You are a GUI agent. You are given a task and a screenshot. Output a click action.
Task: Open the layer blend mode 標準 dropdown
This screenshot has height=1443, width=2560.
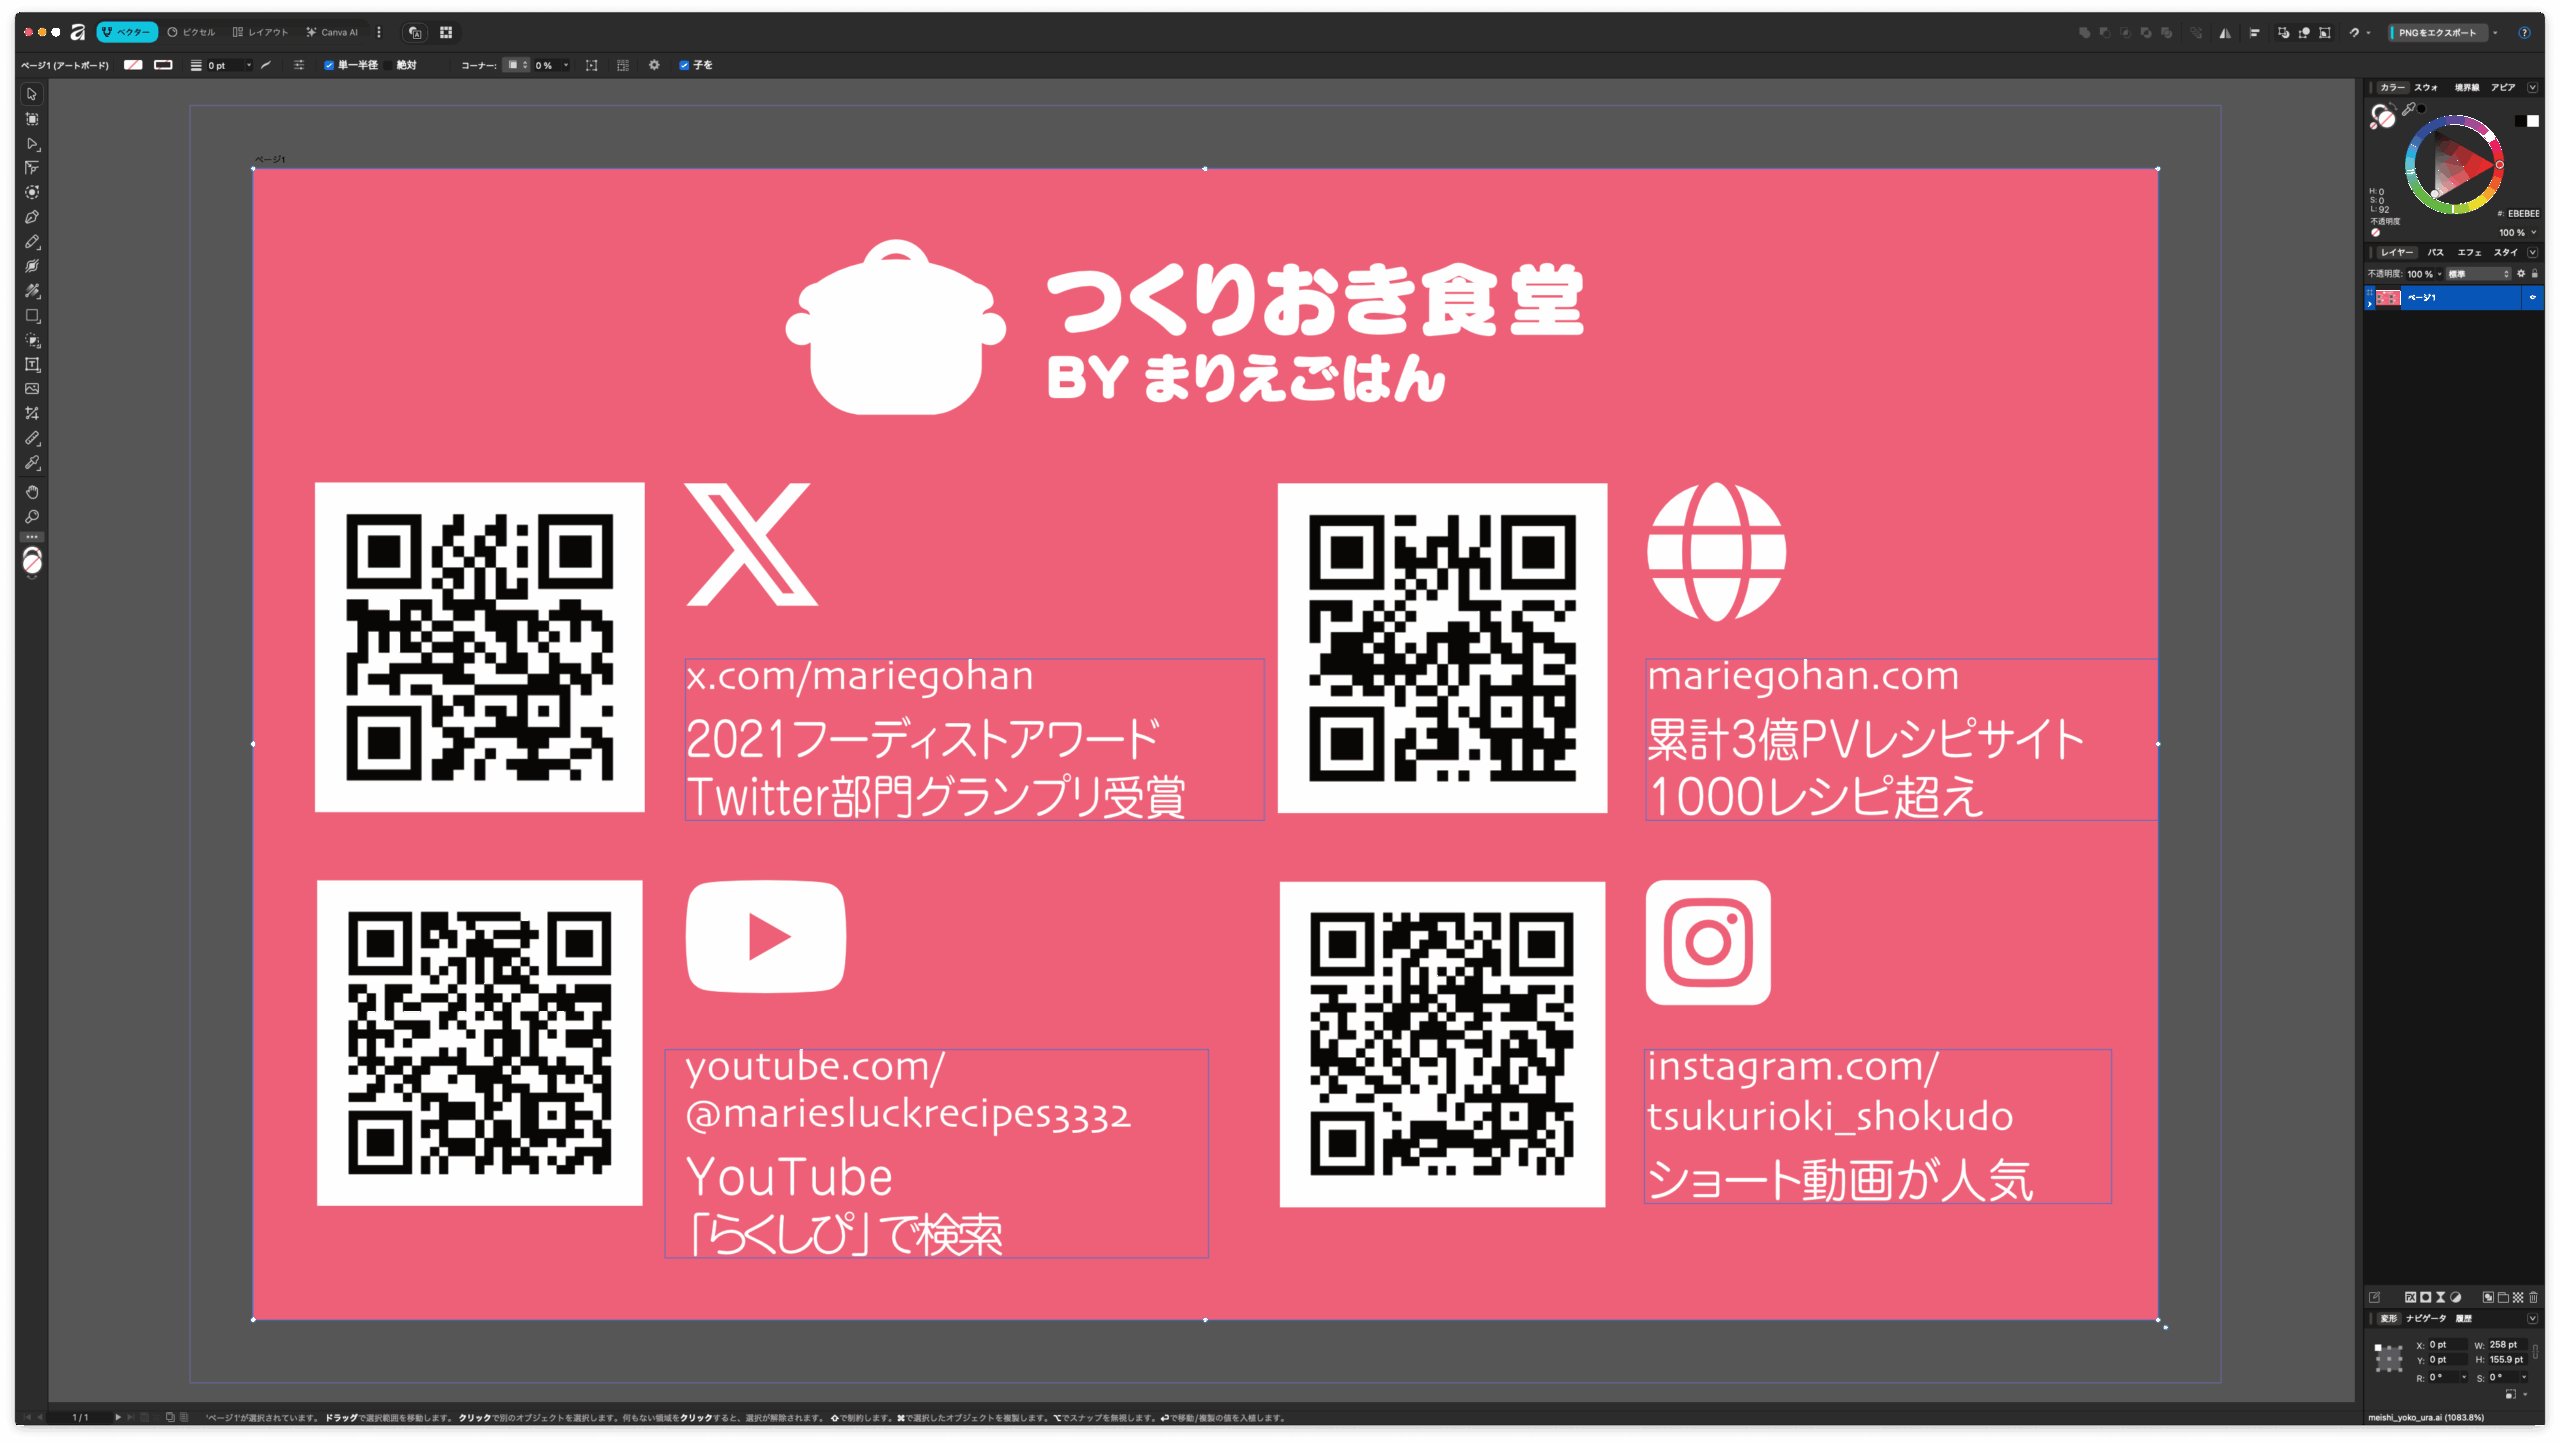pyautogui.click(x=2478, y=274)
